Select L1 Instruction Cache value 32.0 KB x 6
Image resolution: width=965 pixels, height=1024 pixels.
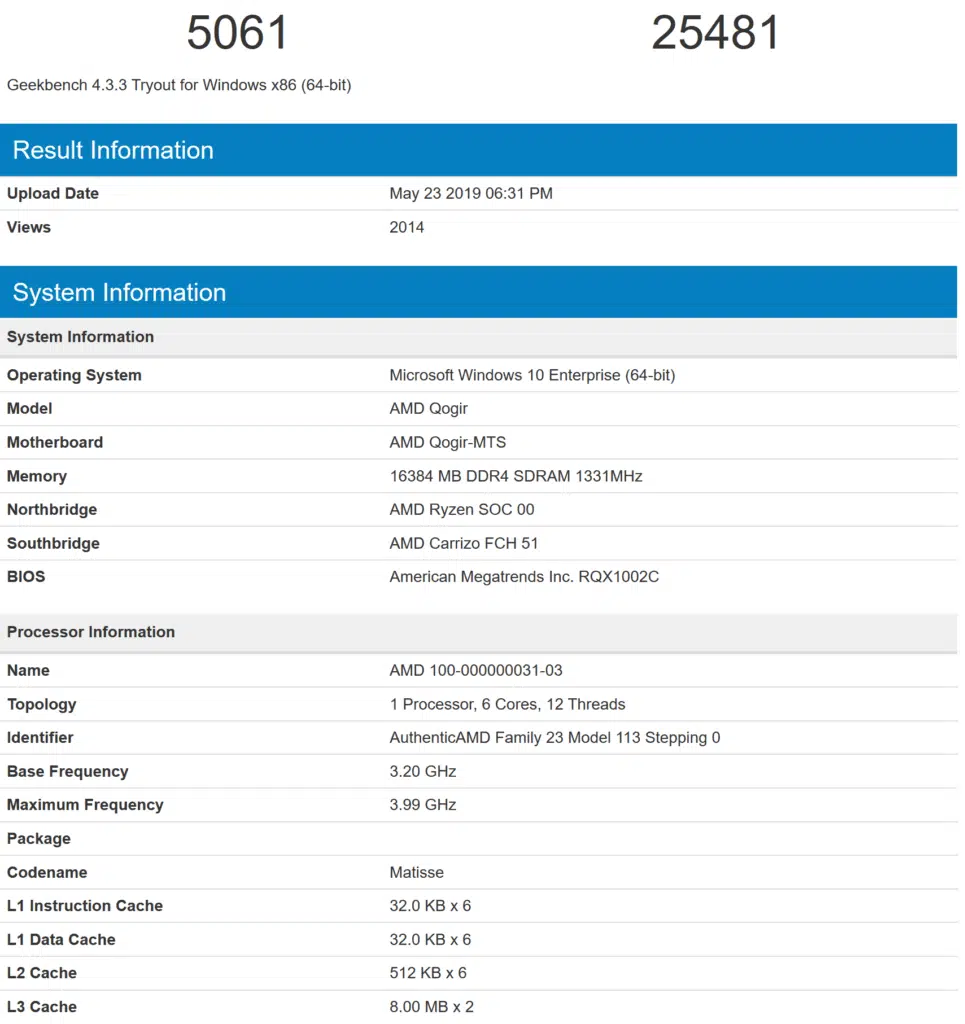pyautogui.click(x=430, y=906)
